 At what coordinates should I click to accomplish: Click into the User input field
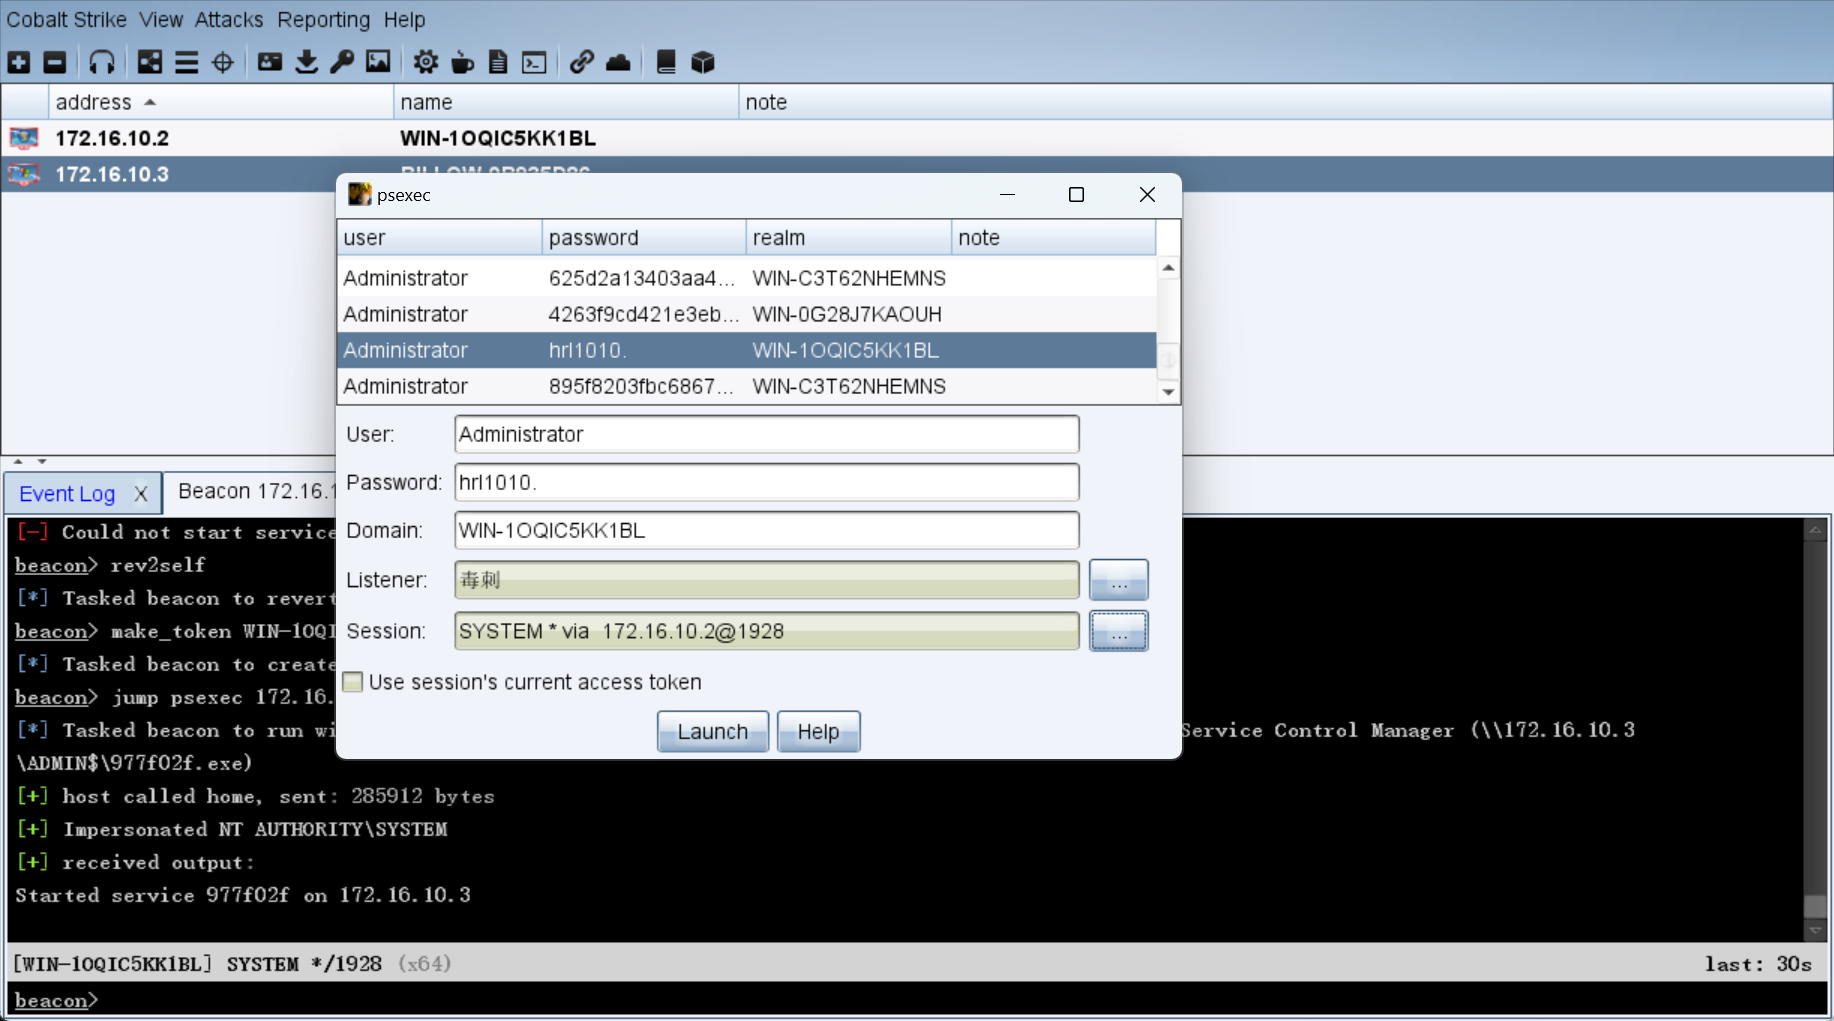766,434
